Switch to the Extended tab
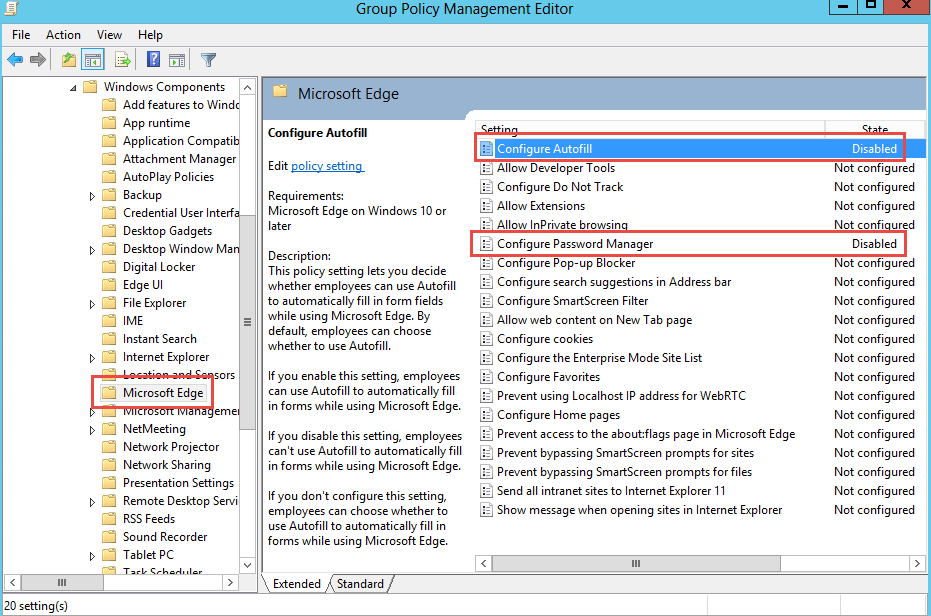 [296, 584]
